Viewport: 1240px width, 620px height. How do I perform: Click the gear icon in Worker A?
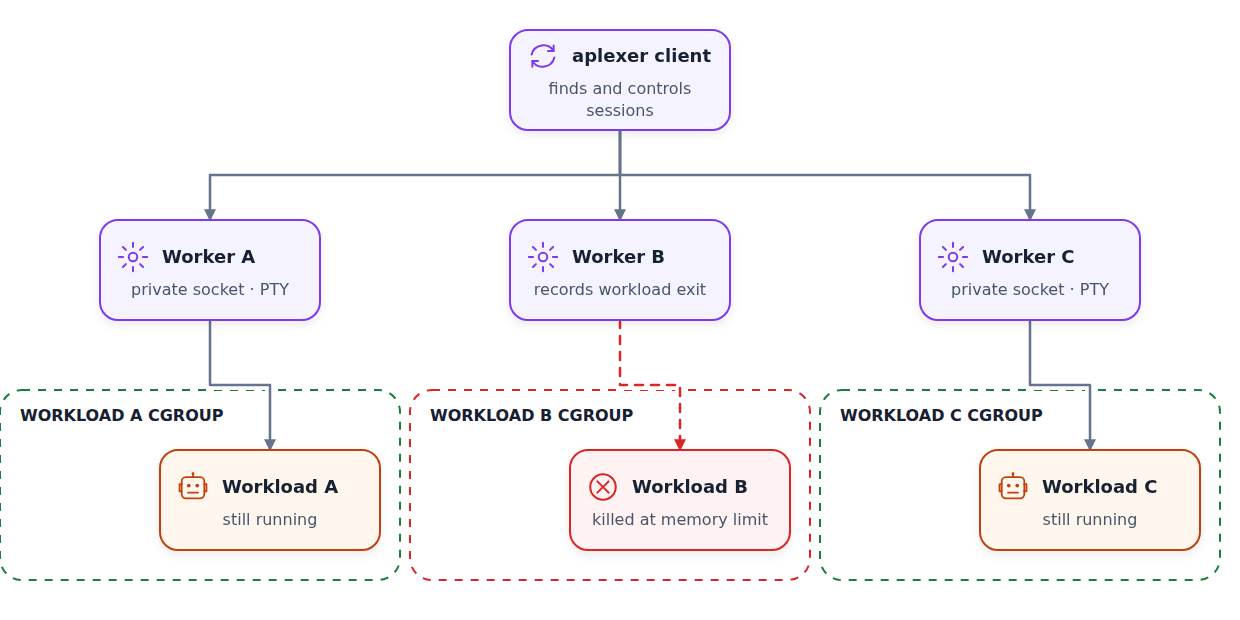[x=133, y=257]
